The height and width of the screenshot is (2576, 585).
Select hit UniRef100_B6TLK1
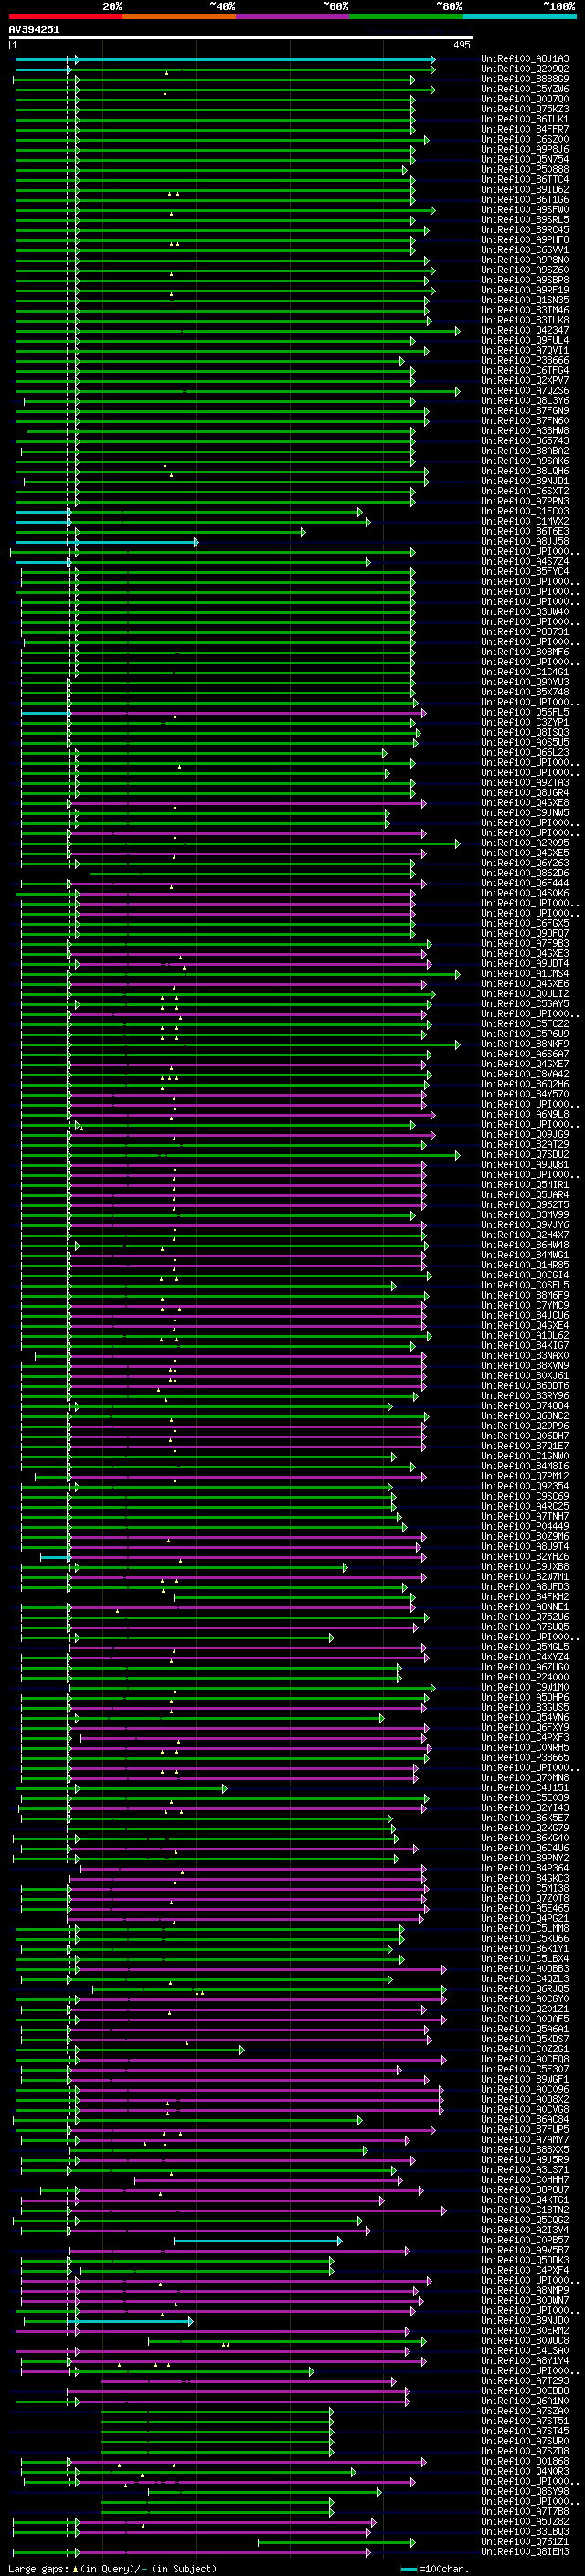(525, 119)
